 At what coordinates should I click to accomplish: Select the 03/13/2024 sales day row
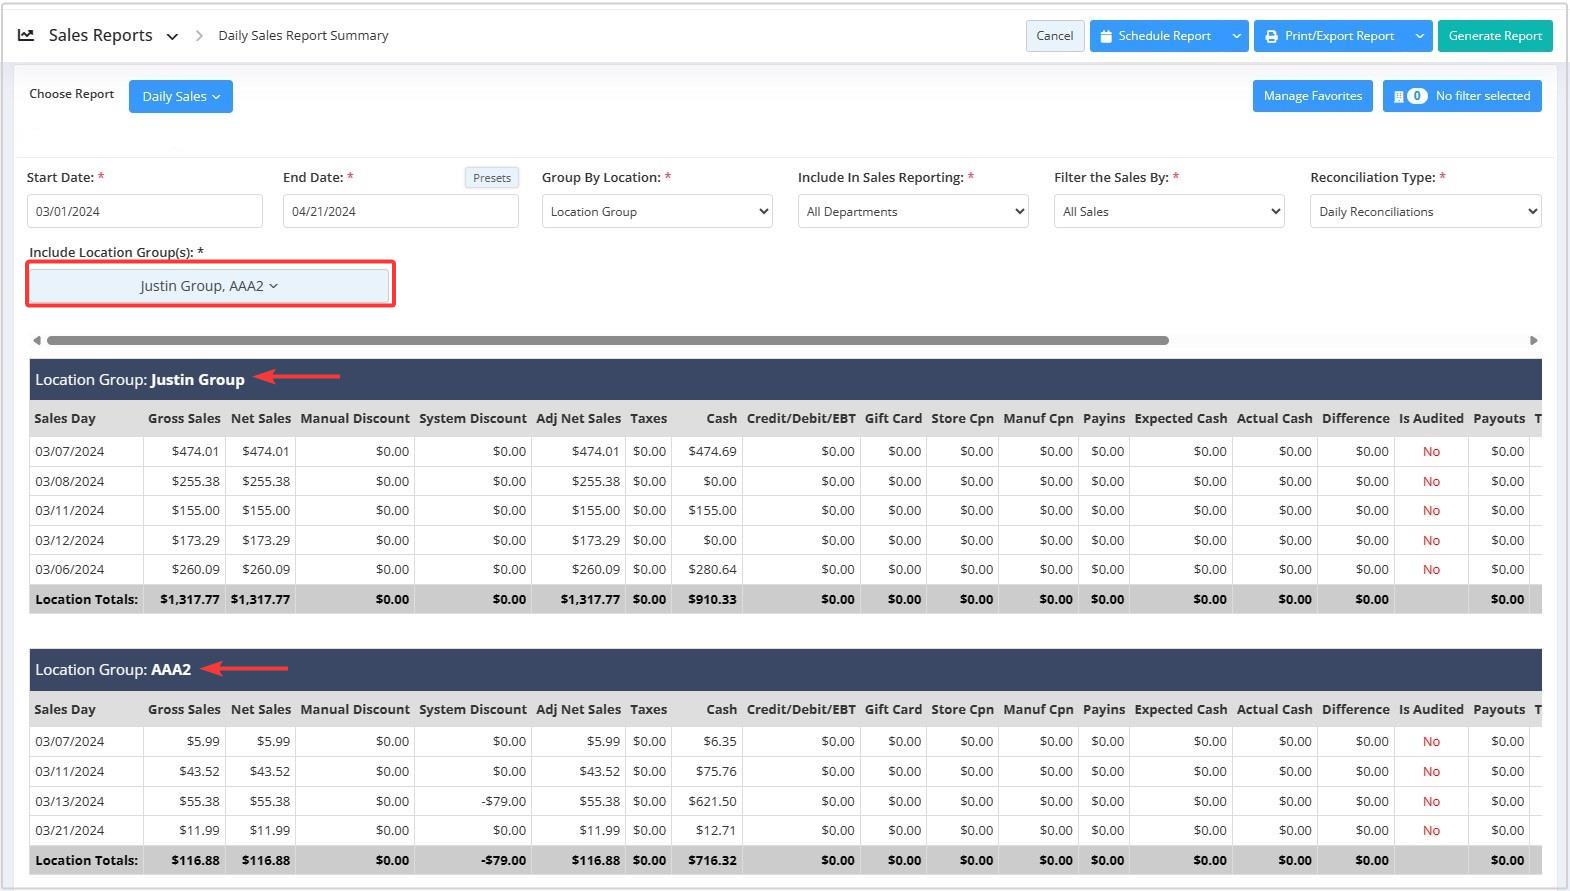[785, 801]
